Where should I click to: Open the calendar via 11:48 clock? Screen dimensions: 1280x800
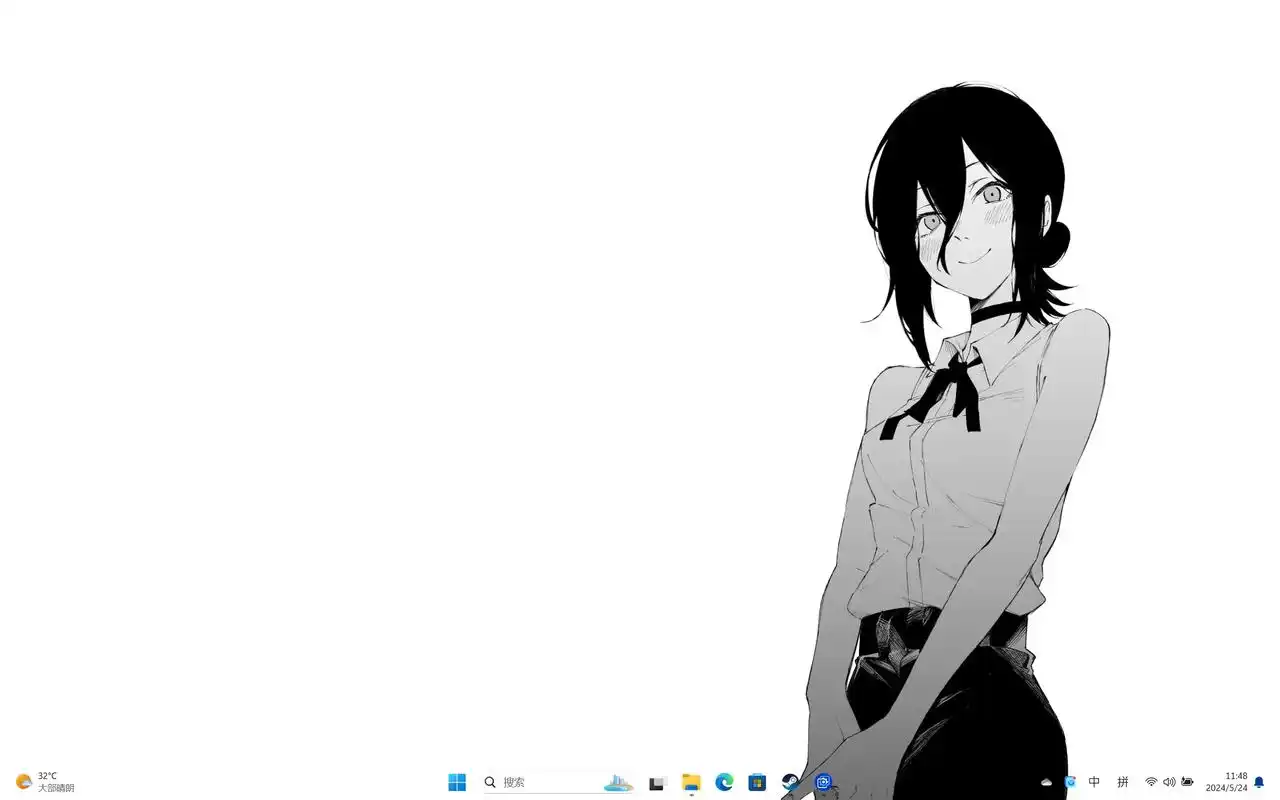(x=1226, y=782)
